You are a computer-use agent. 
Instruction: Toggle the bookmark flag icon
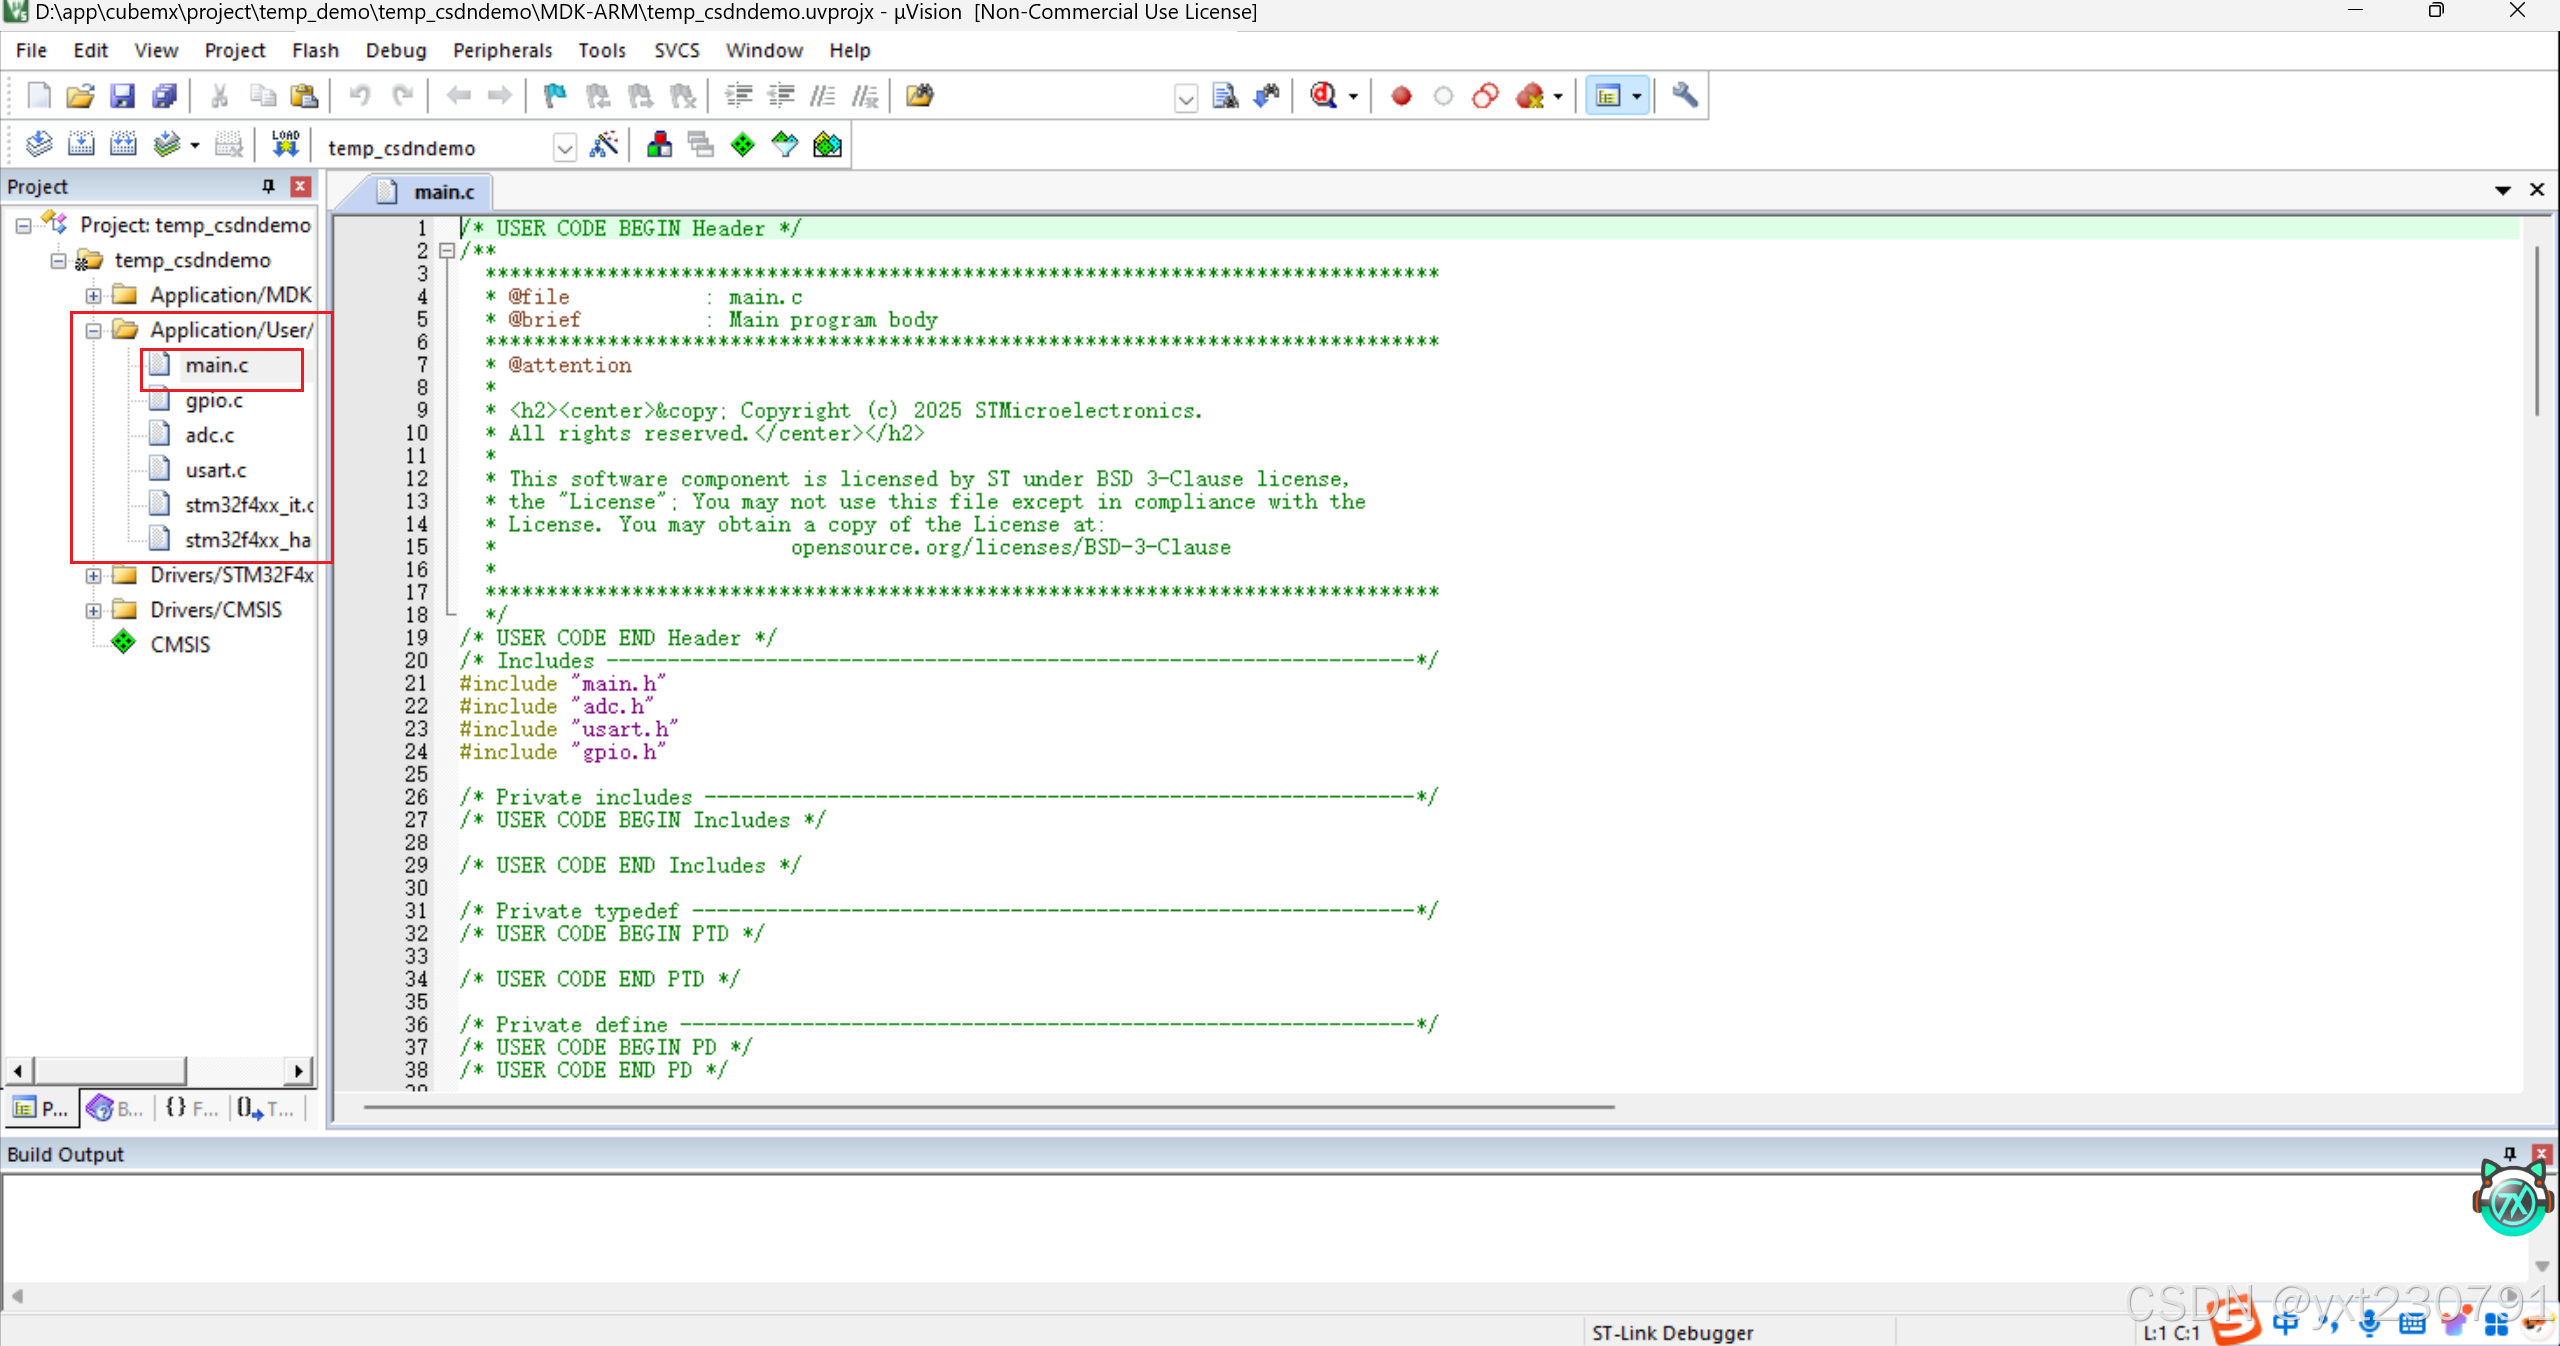555,96
